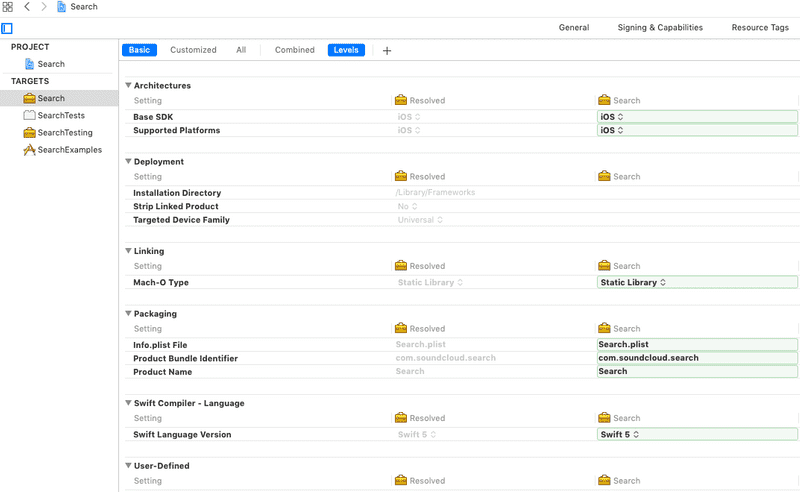Select the Mach-O Type setting label
This screenshot has width=800, height=492.
pos(161,282)
